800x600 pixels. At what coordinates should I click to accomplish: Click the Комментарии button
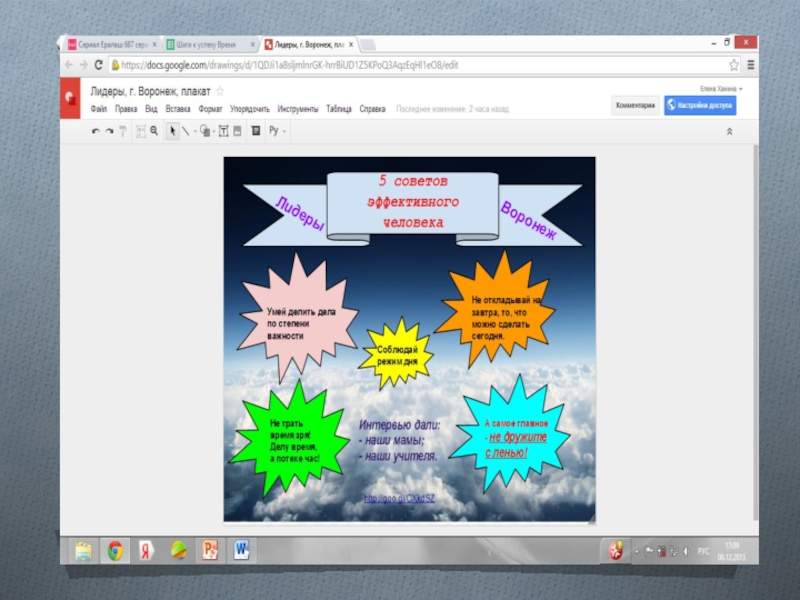pos(635,105)
